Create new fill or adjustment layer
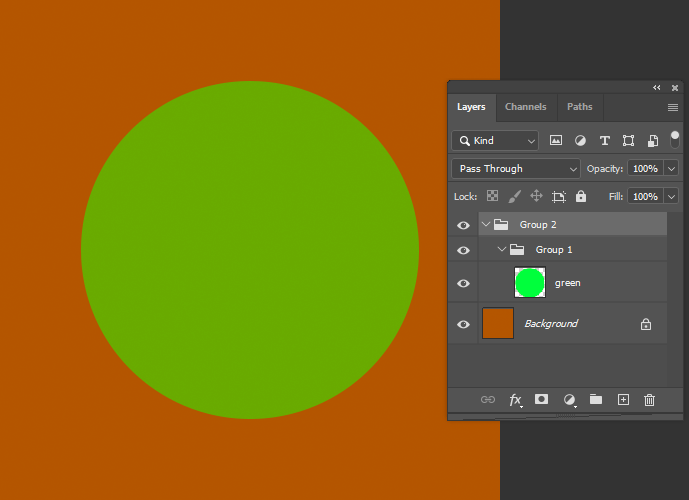689x500 pixels. coord(569,400)
